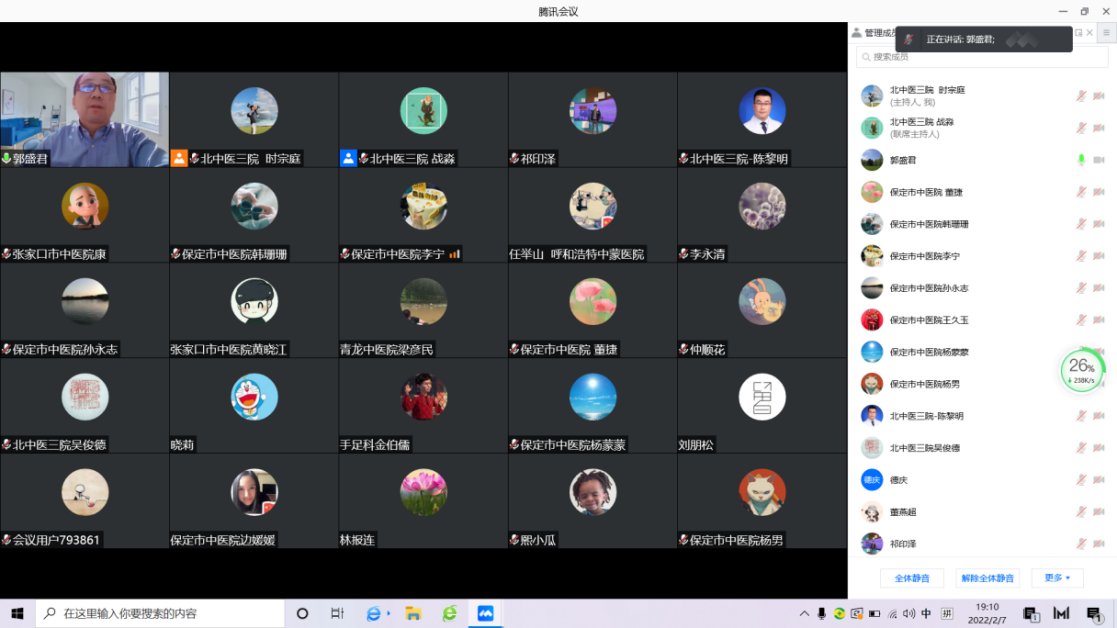Click camera icon beside 祁印泽 in member list
The image size is (1117, 628).
(x=1099, y=544)
